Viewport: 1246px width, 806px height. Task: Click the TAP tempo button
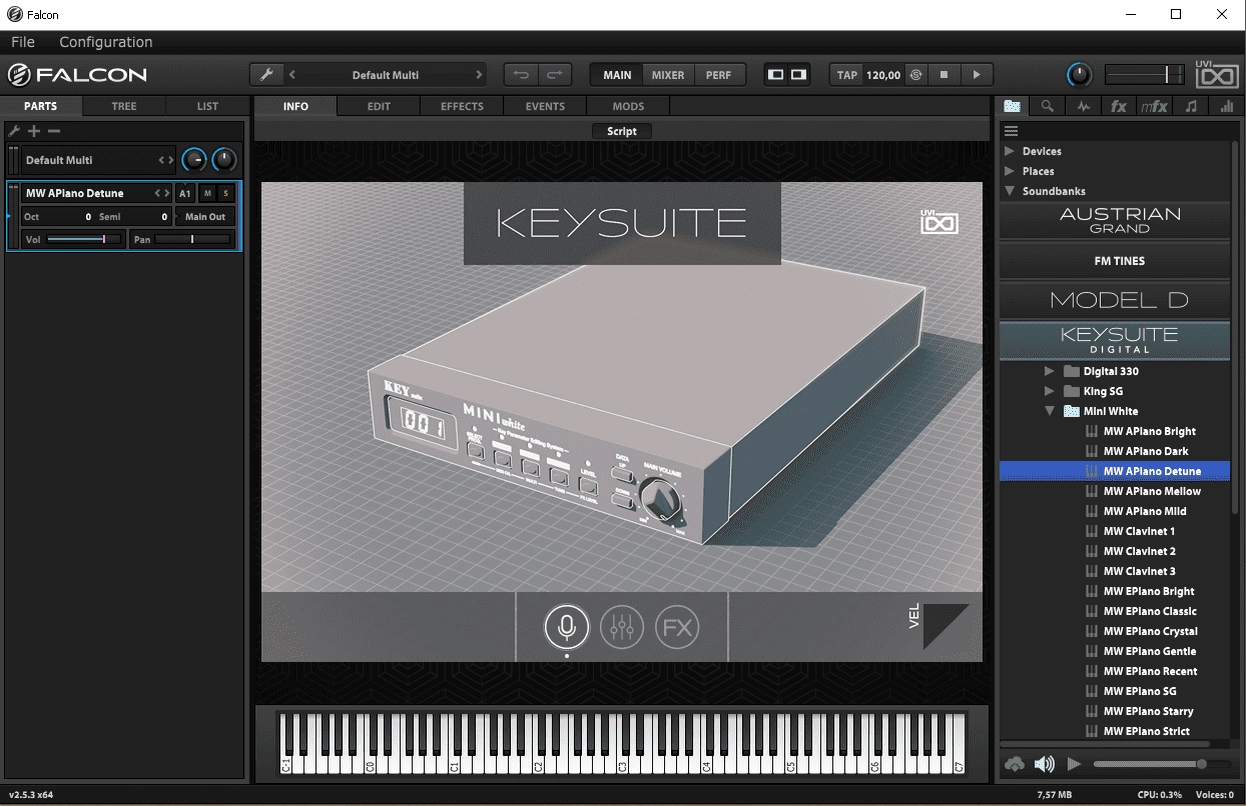847,75
